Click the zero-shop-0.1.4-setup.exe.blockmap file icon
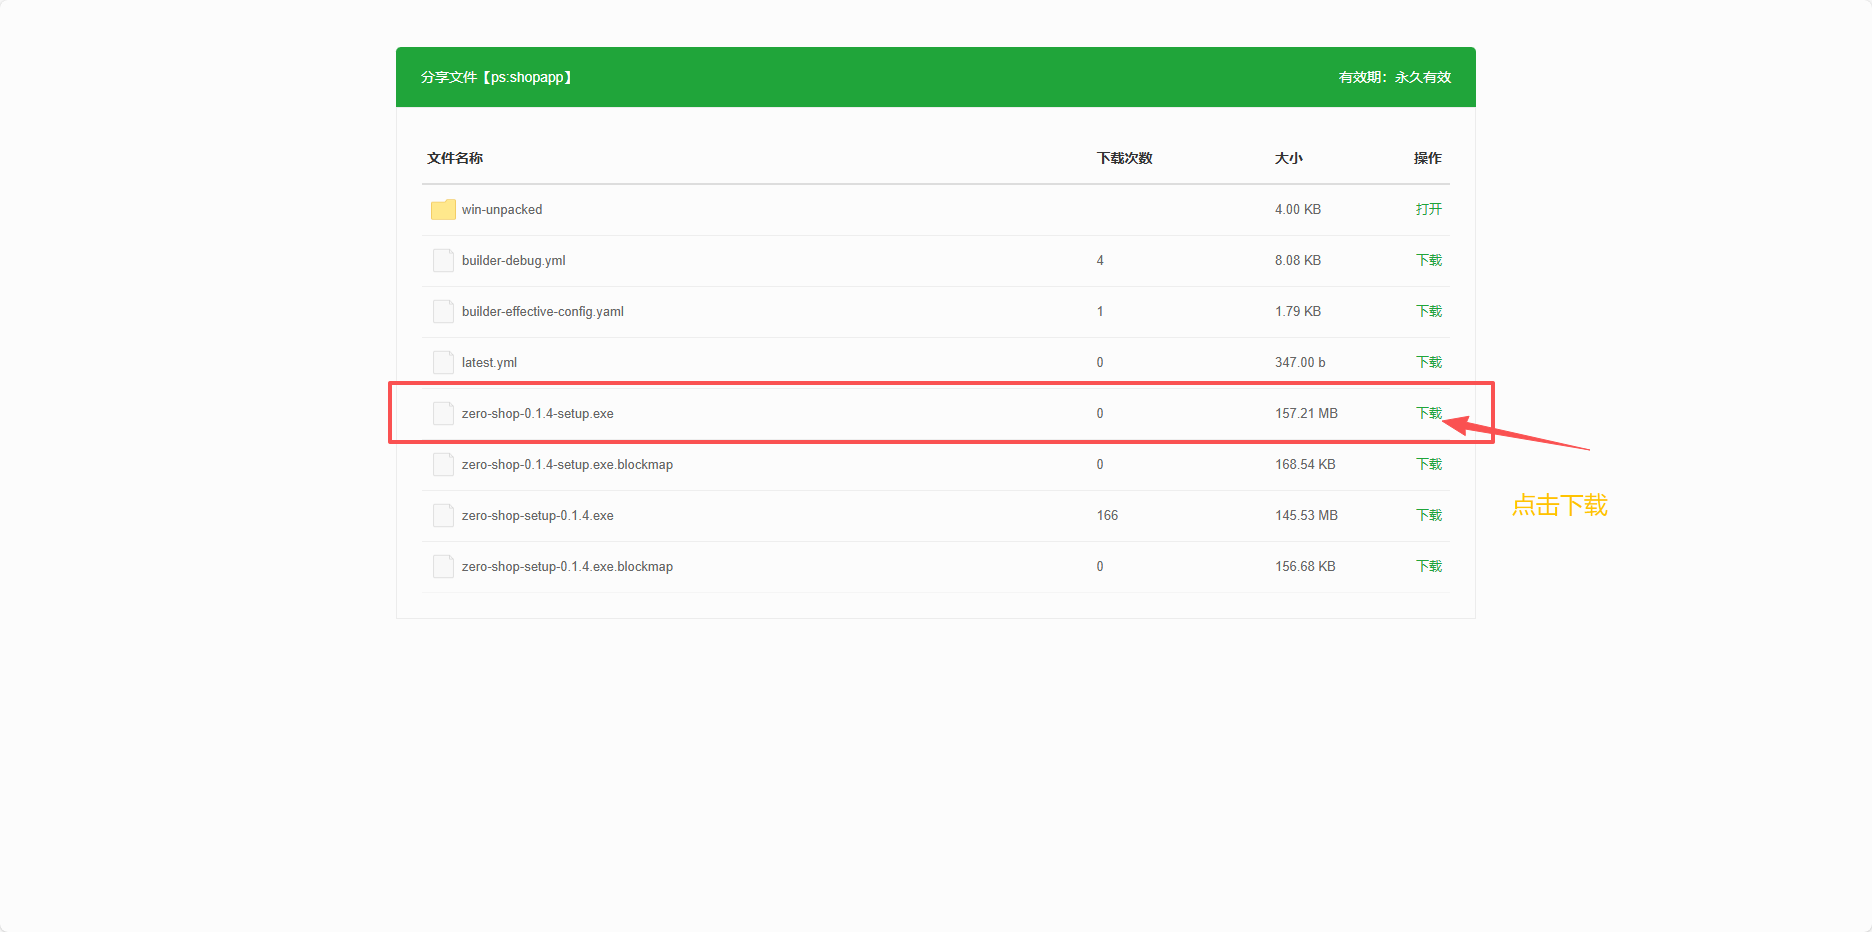Viewport: 1872px width, 932px height. pyautogui.click(x=443, y=465)
